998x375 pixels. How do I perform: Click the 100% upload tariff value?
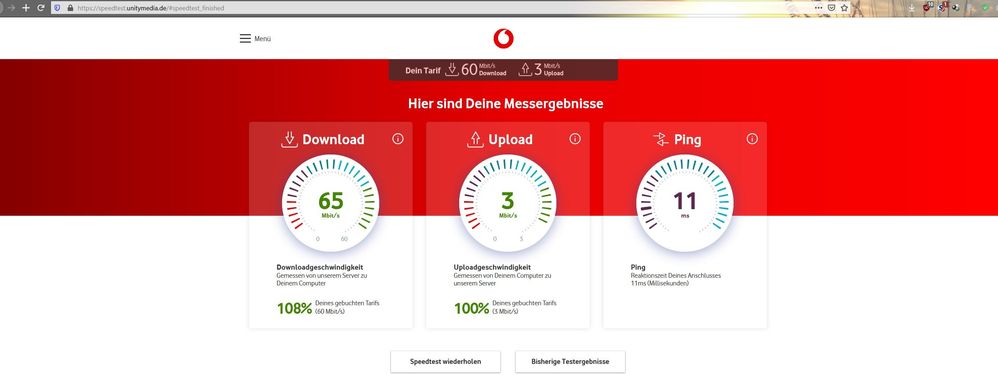[x=472, y=309]
